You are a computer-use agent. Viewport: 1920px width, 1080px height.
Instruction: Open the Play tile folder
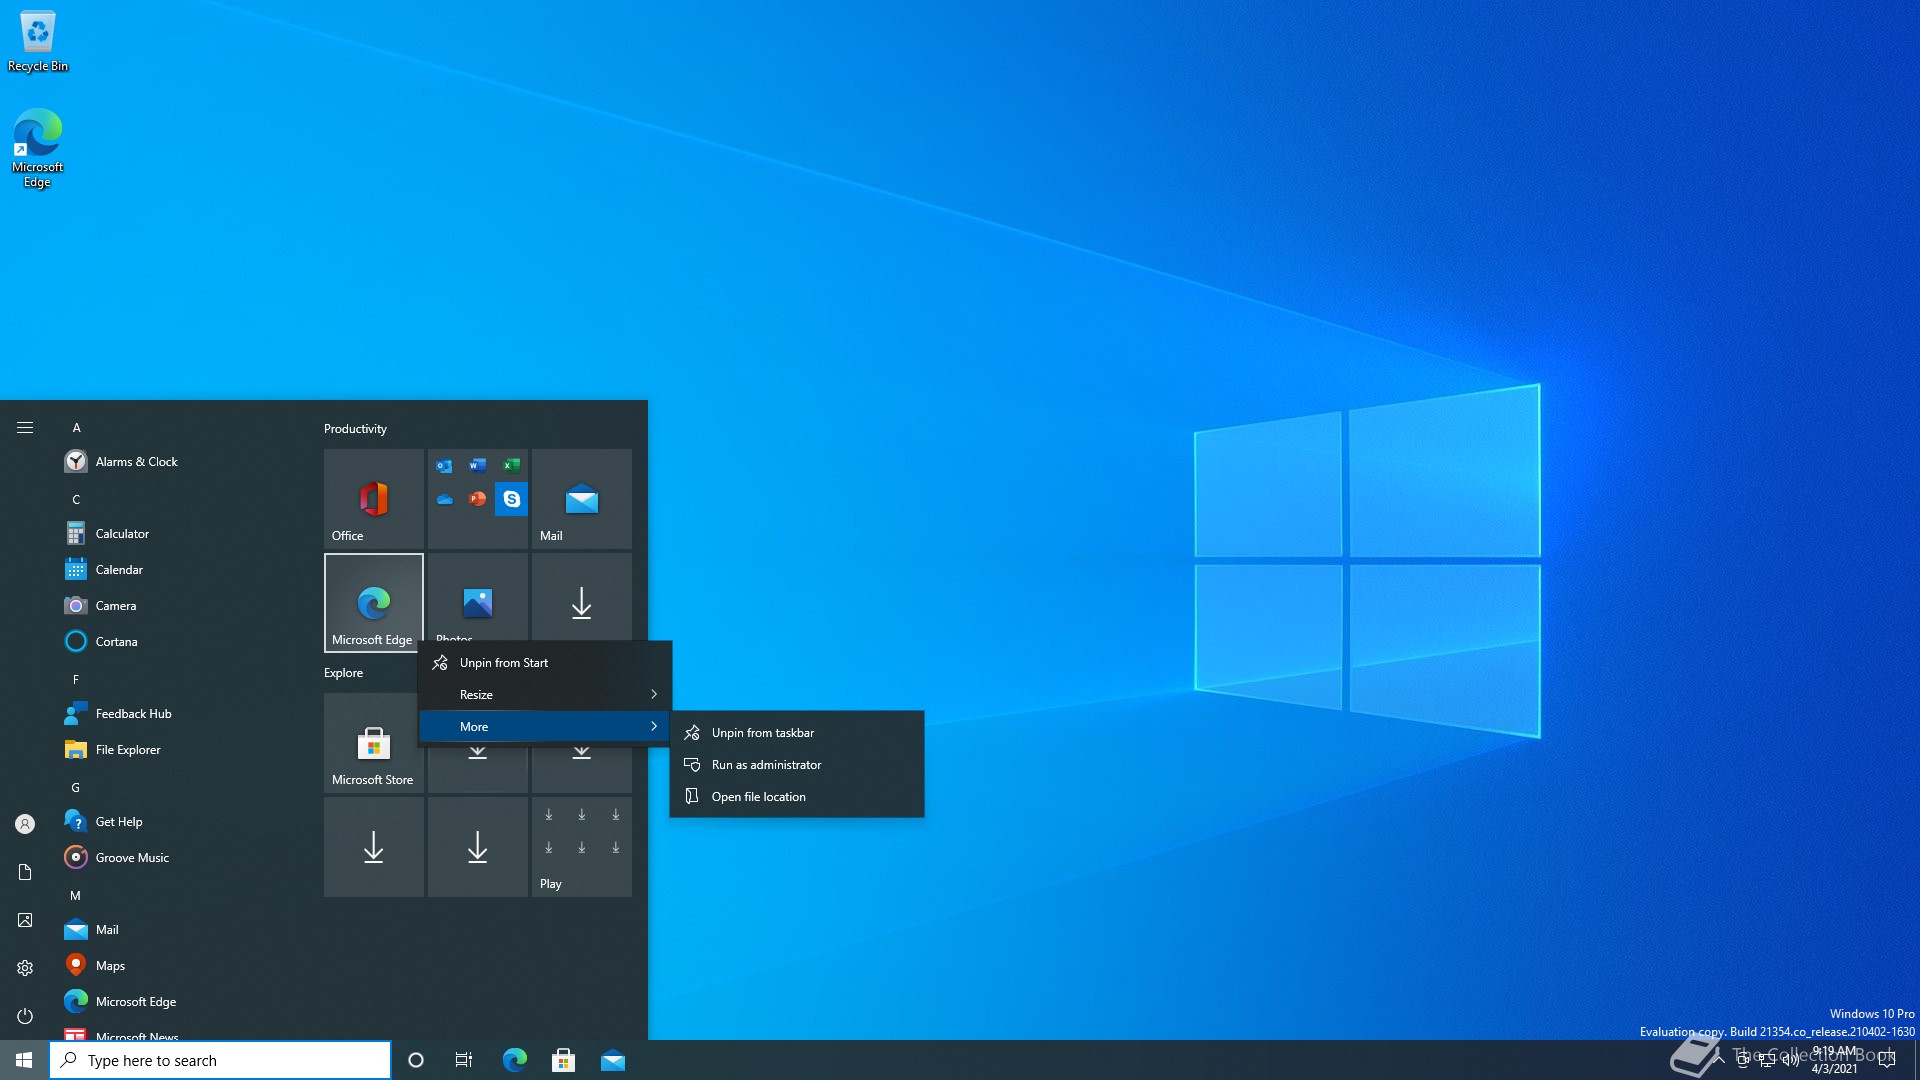click(x=582, y=847)
